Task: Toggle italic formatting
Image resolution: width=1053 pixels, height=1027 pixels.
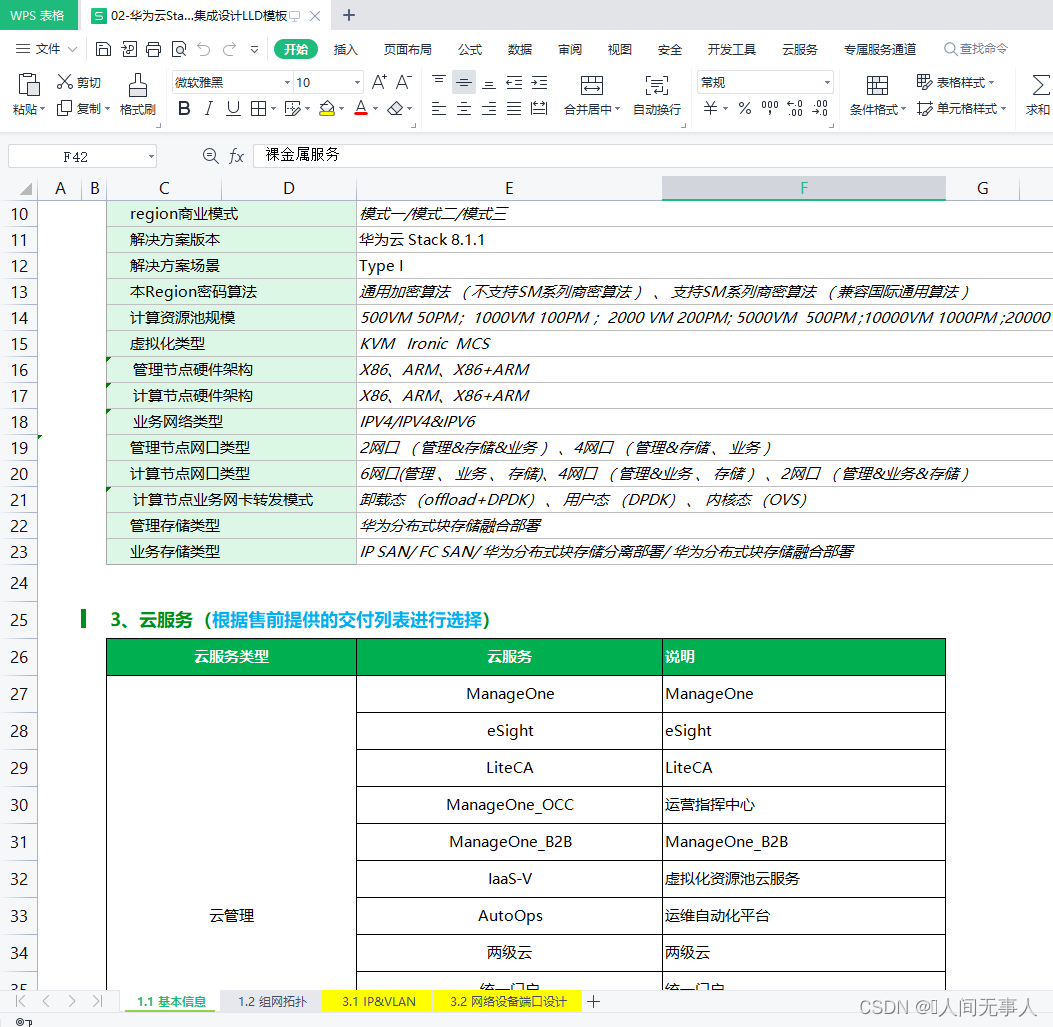Action: [x=209, y=108]
